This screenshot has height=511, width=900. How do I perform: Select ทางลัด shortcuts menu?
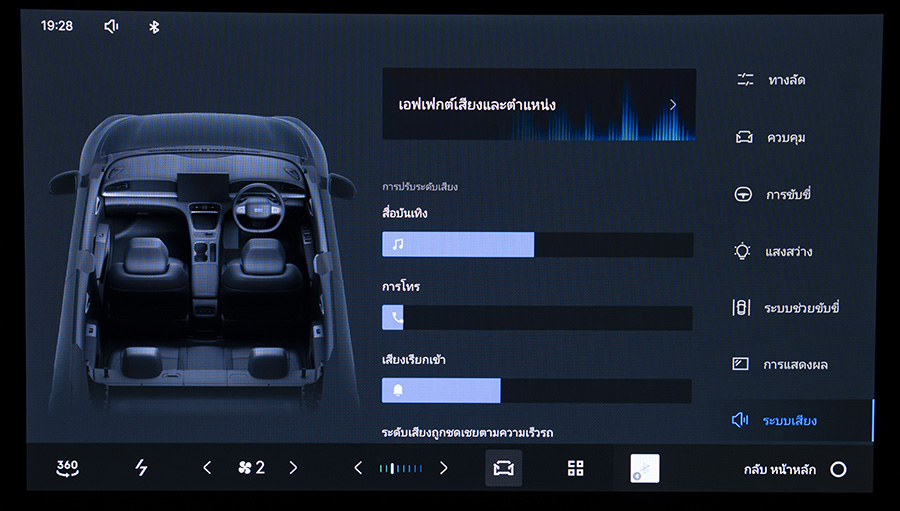[785, 80]
